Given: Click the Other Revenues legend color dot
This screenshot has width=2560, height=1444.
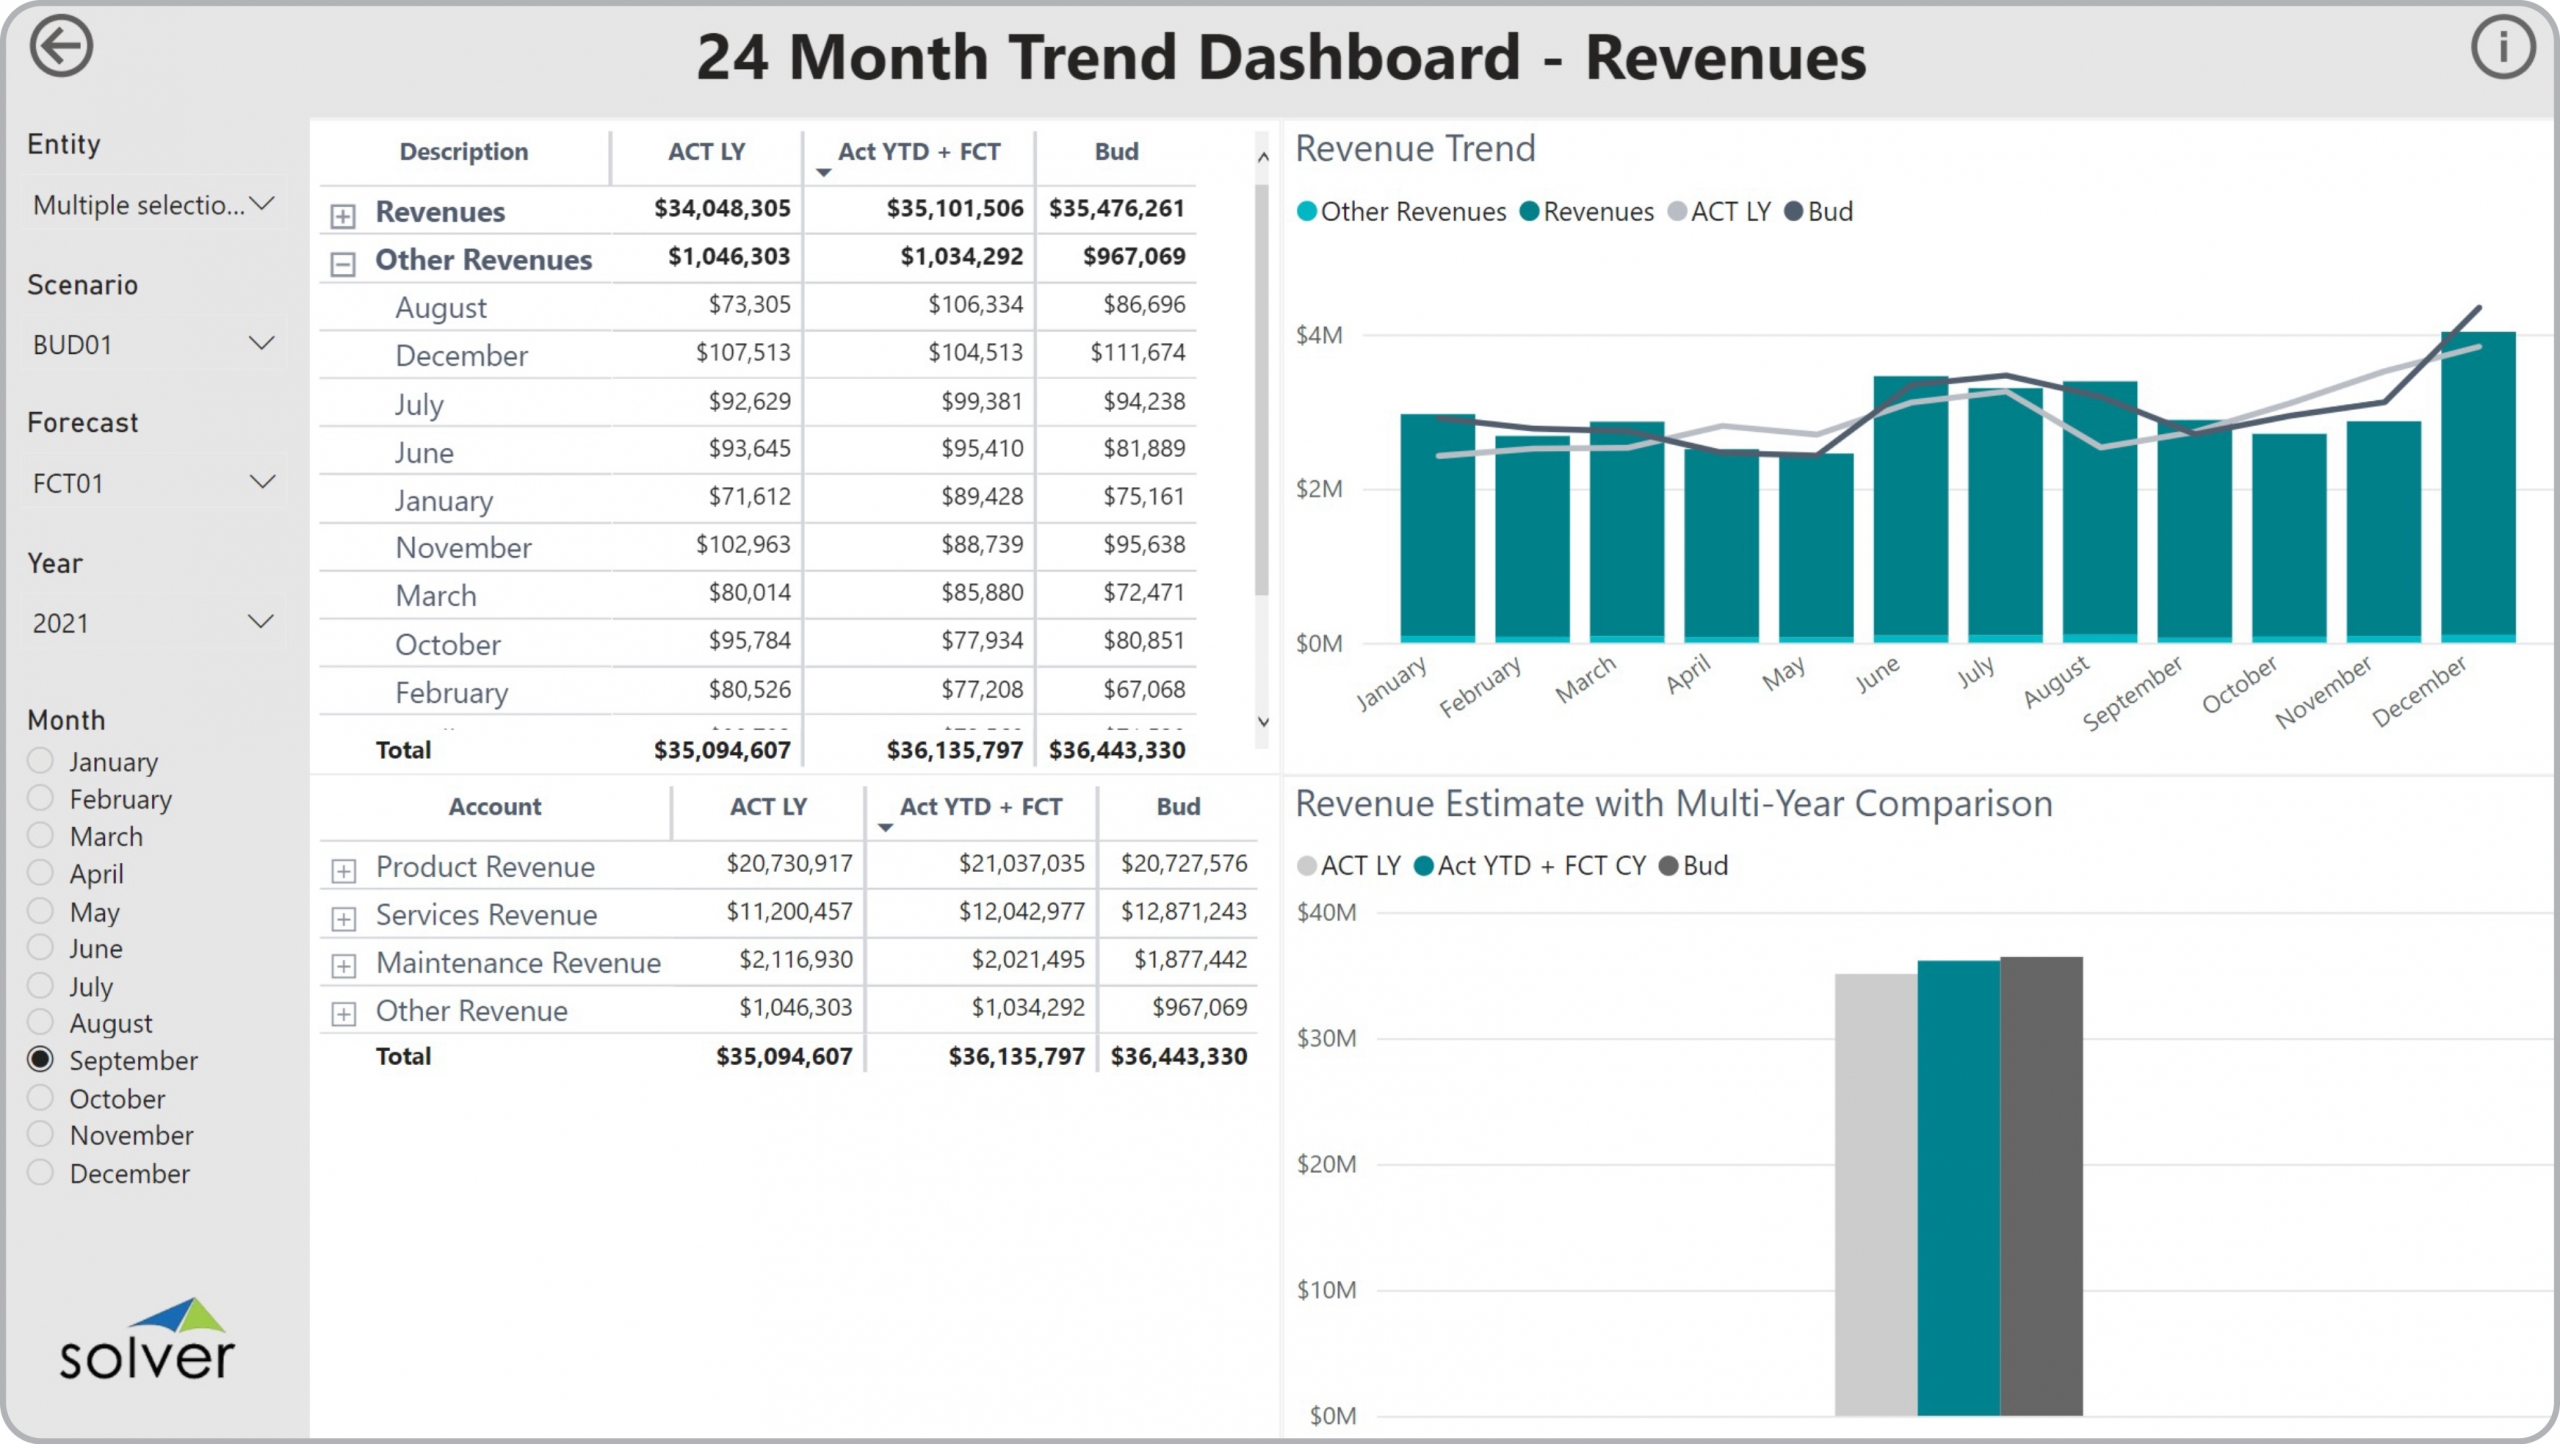Looking at the screenshot, I should coord(1306,212).
